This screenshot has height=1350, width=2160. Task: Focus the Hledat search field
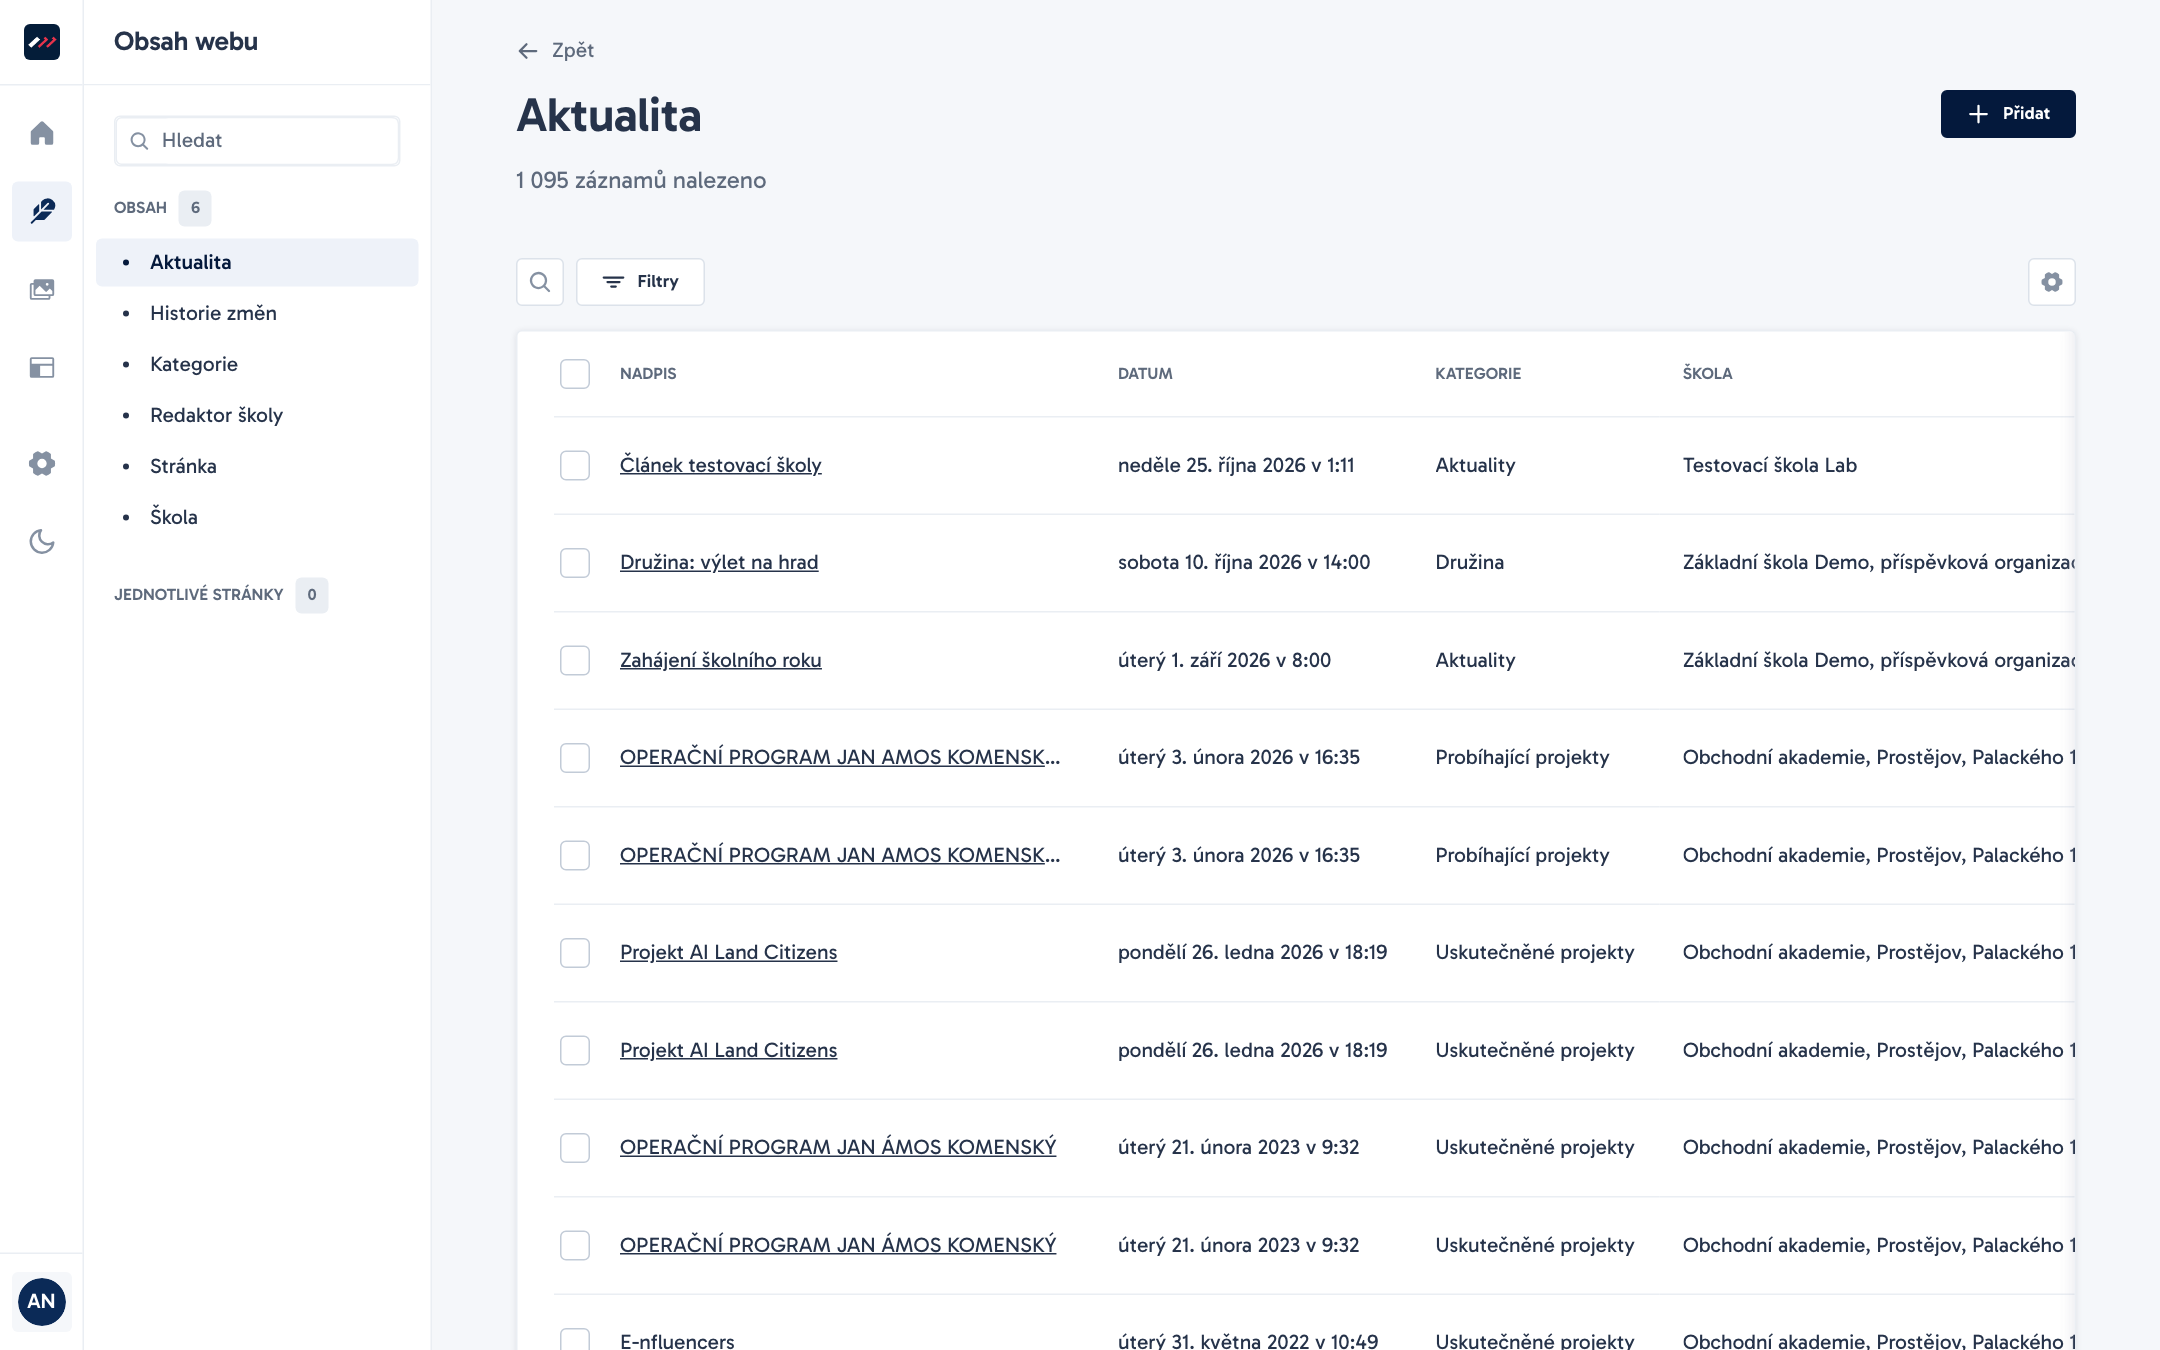point(257,141)
